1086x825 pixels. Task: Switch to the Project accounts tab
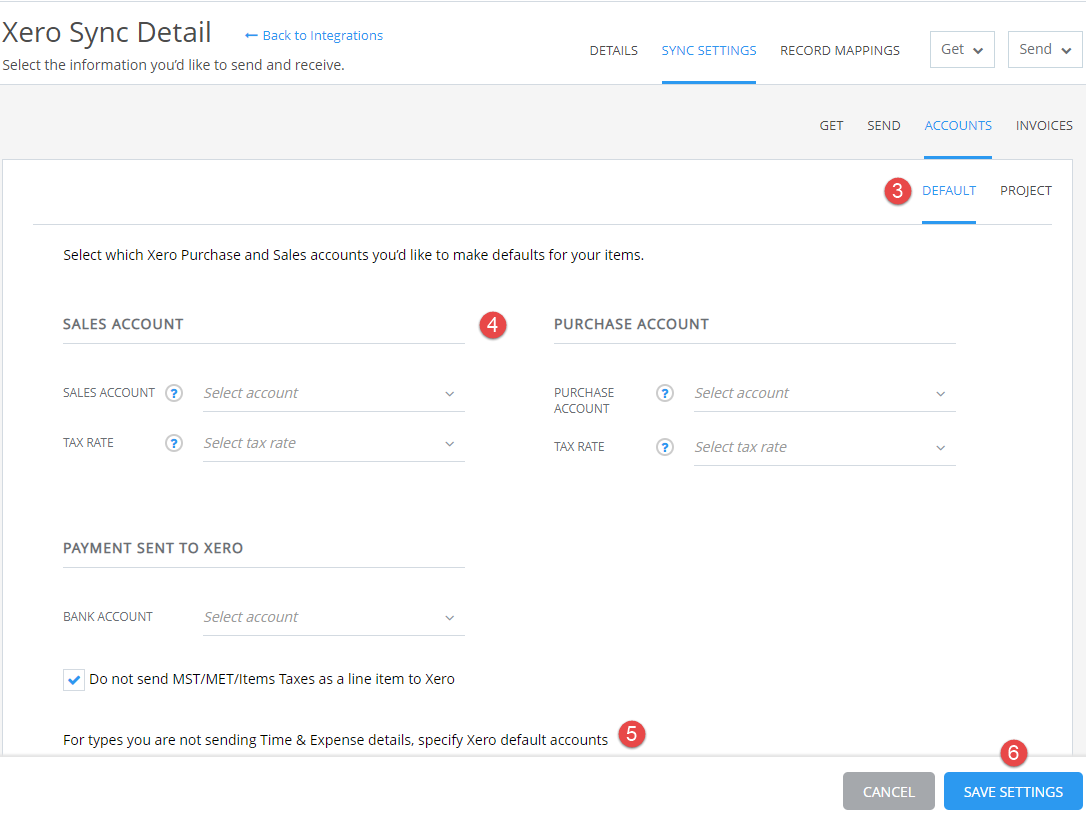[1026, 190]
